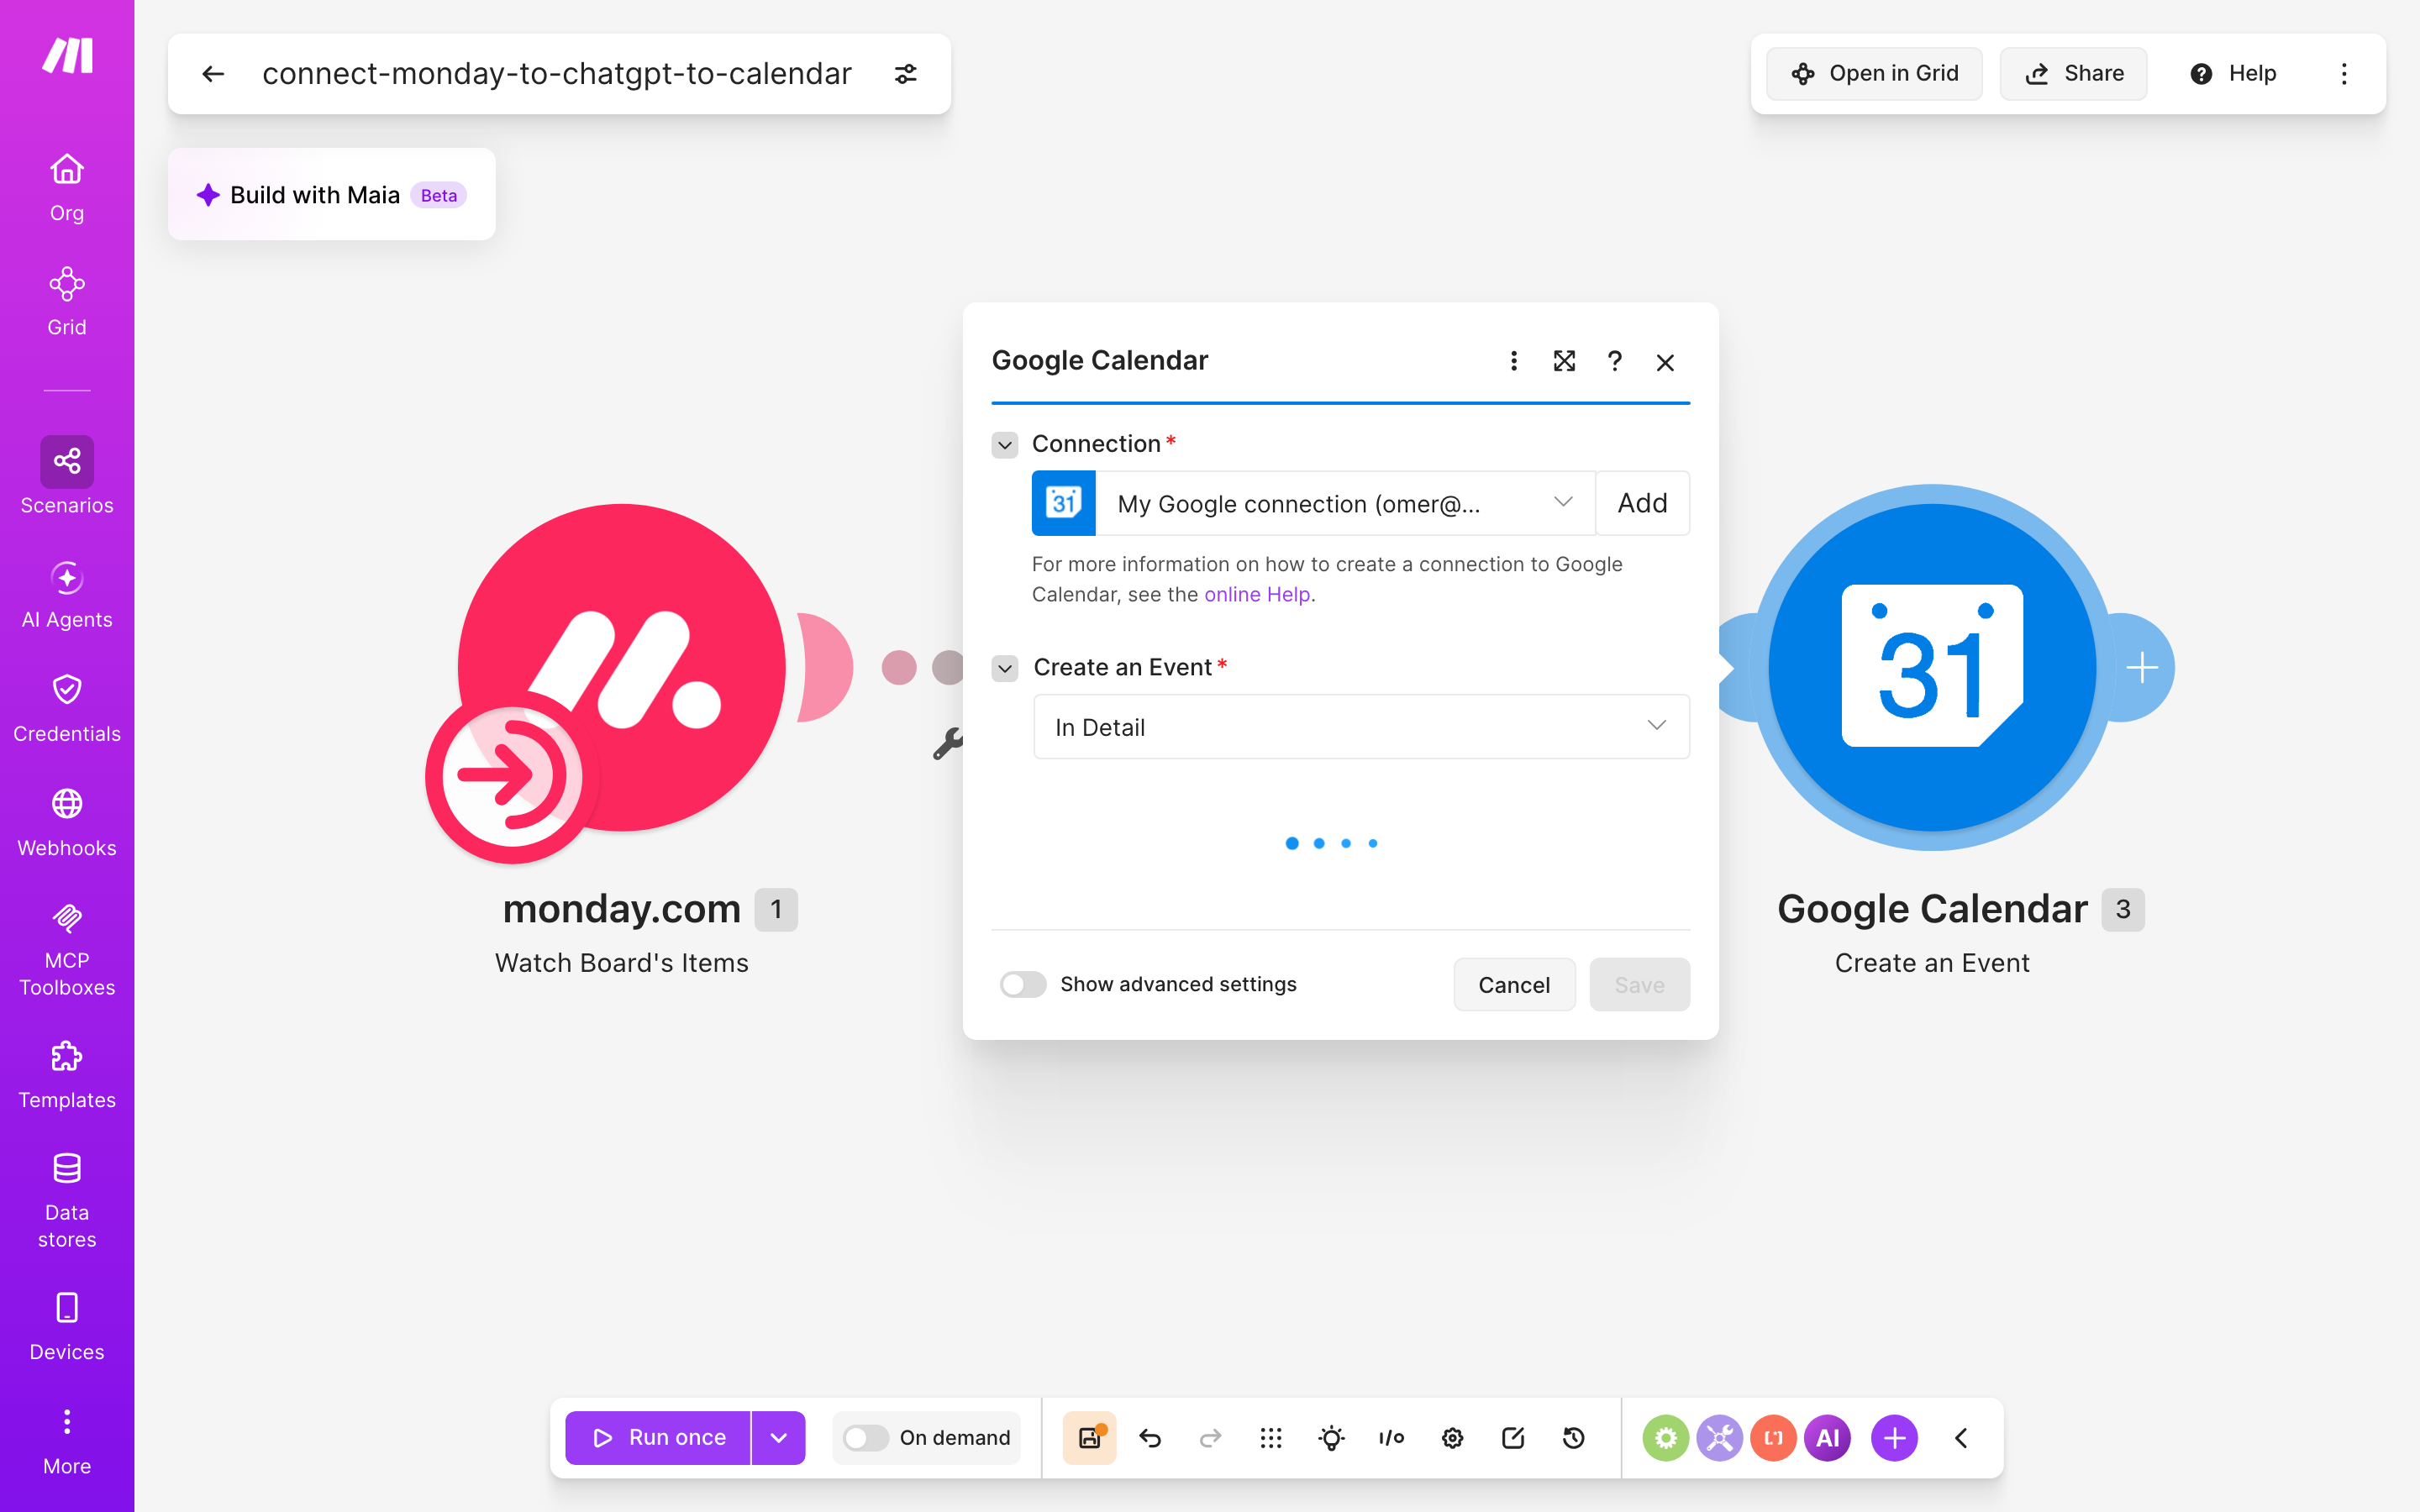Collapse the Create an Event section chevron
The image size is (2420, 1512).
(x=1005, y=668)
